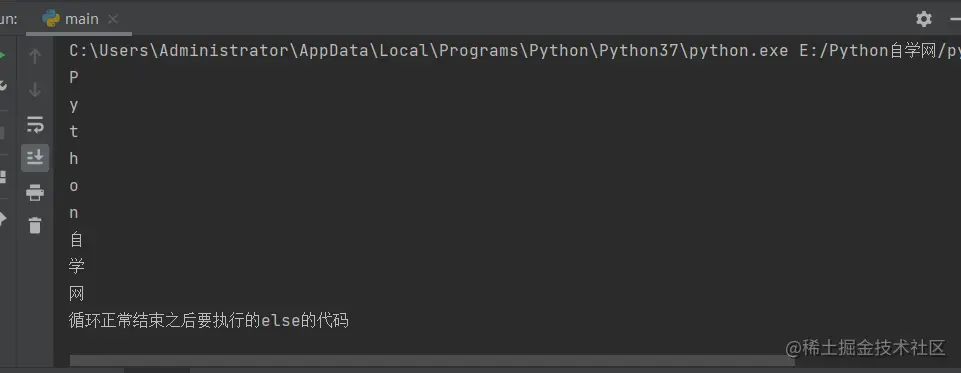Click the Print console output icon
The image size is (961, 373).
[x=35, y=192]
